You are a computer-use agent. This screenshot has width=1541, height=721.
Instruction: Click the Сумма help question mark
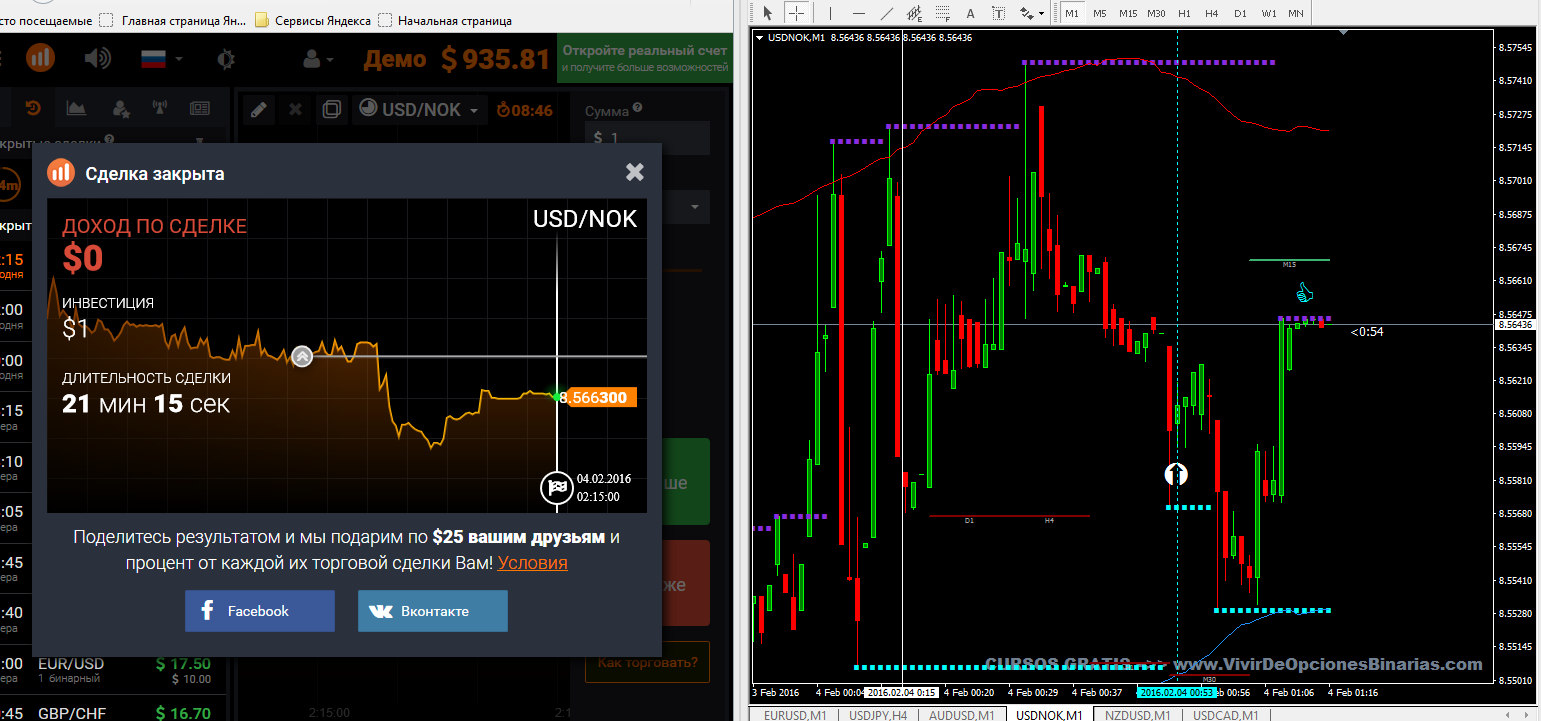point(637,109)
